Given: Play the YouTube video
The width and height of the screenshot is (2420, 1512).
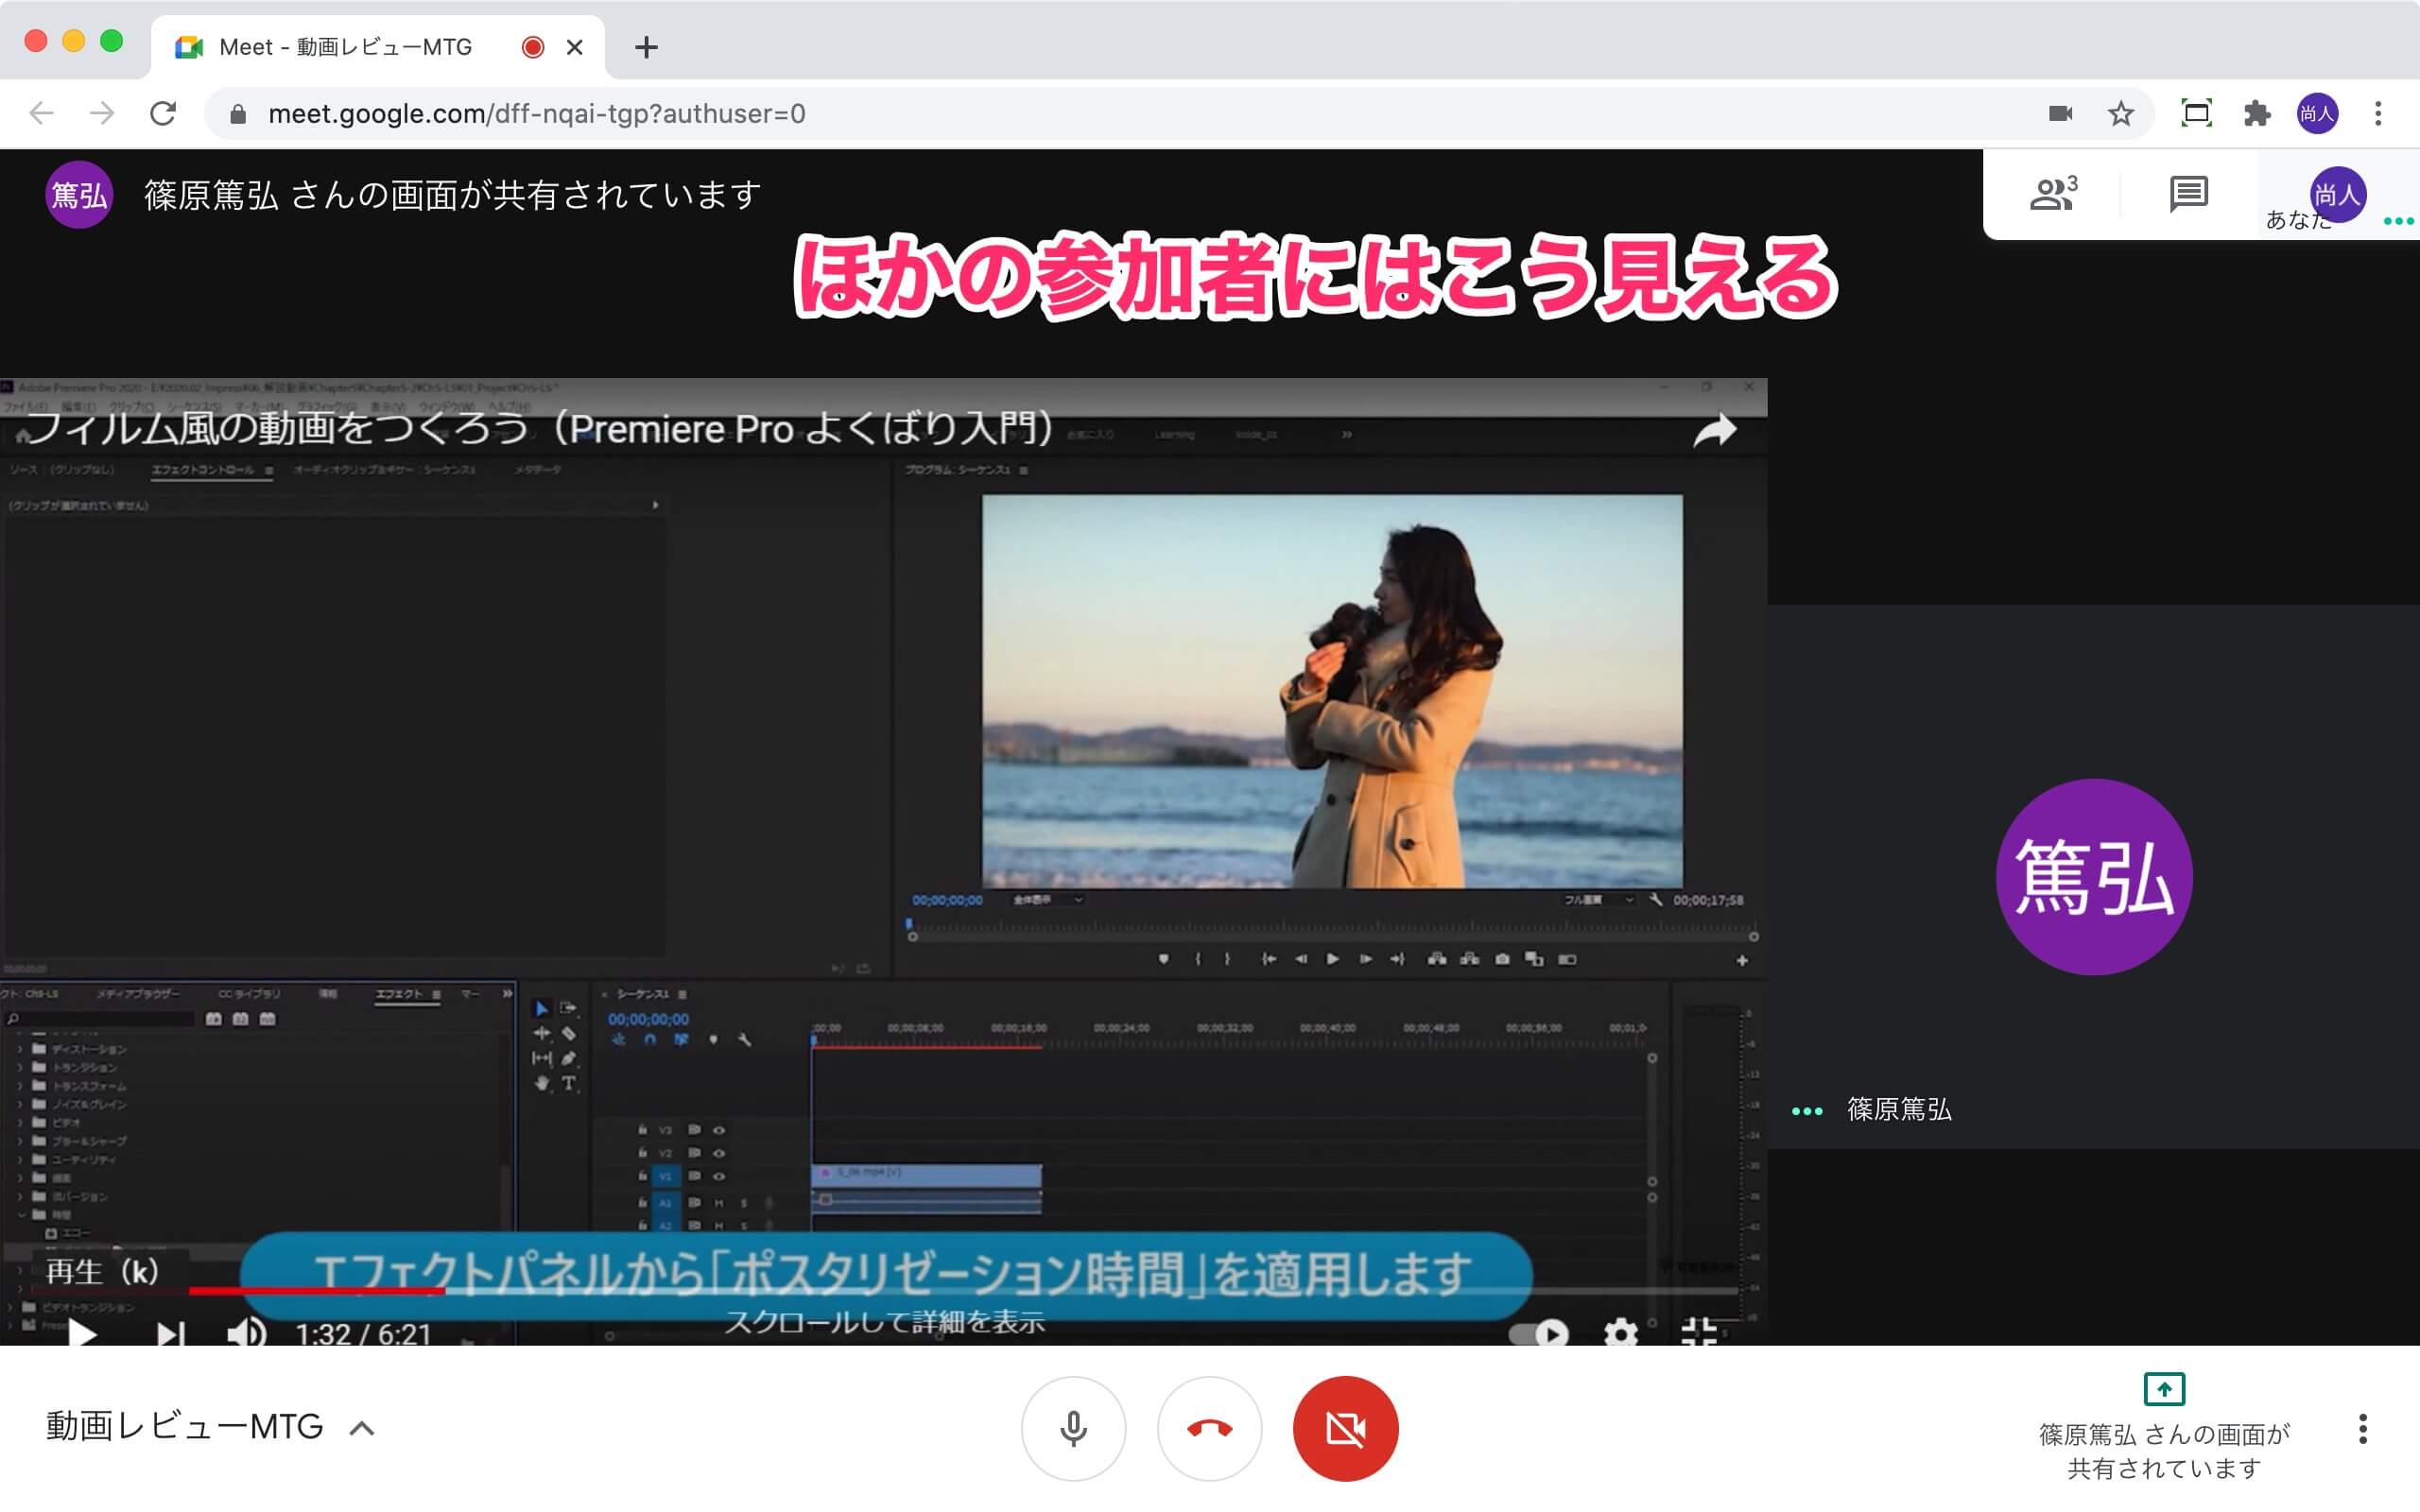Looking at the screenshot, I should pyautogui.click(x=82, y=1334).
